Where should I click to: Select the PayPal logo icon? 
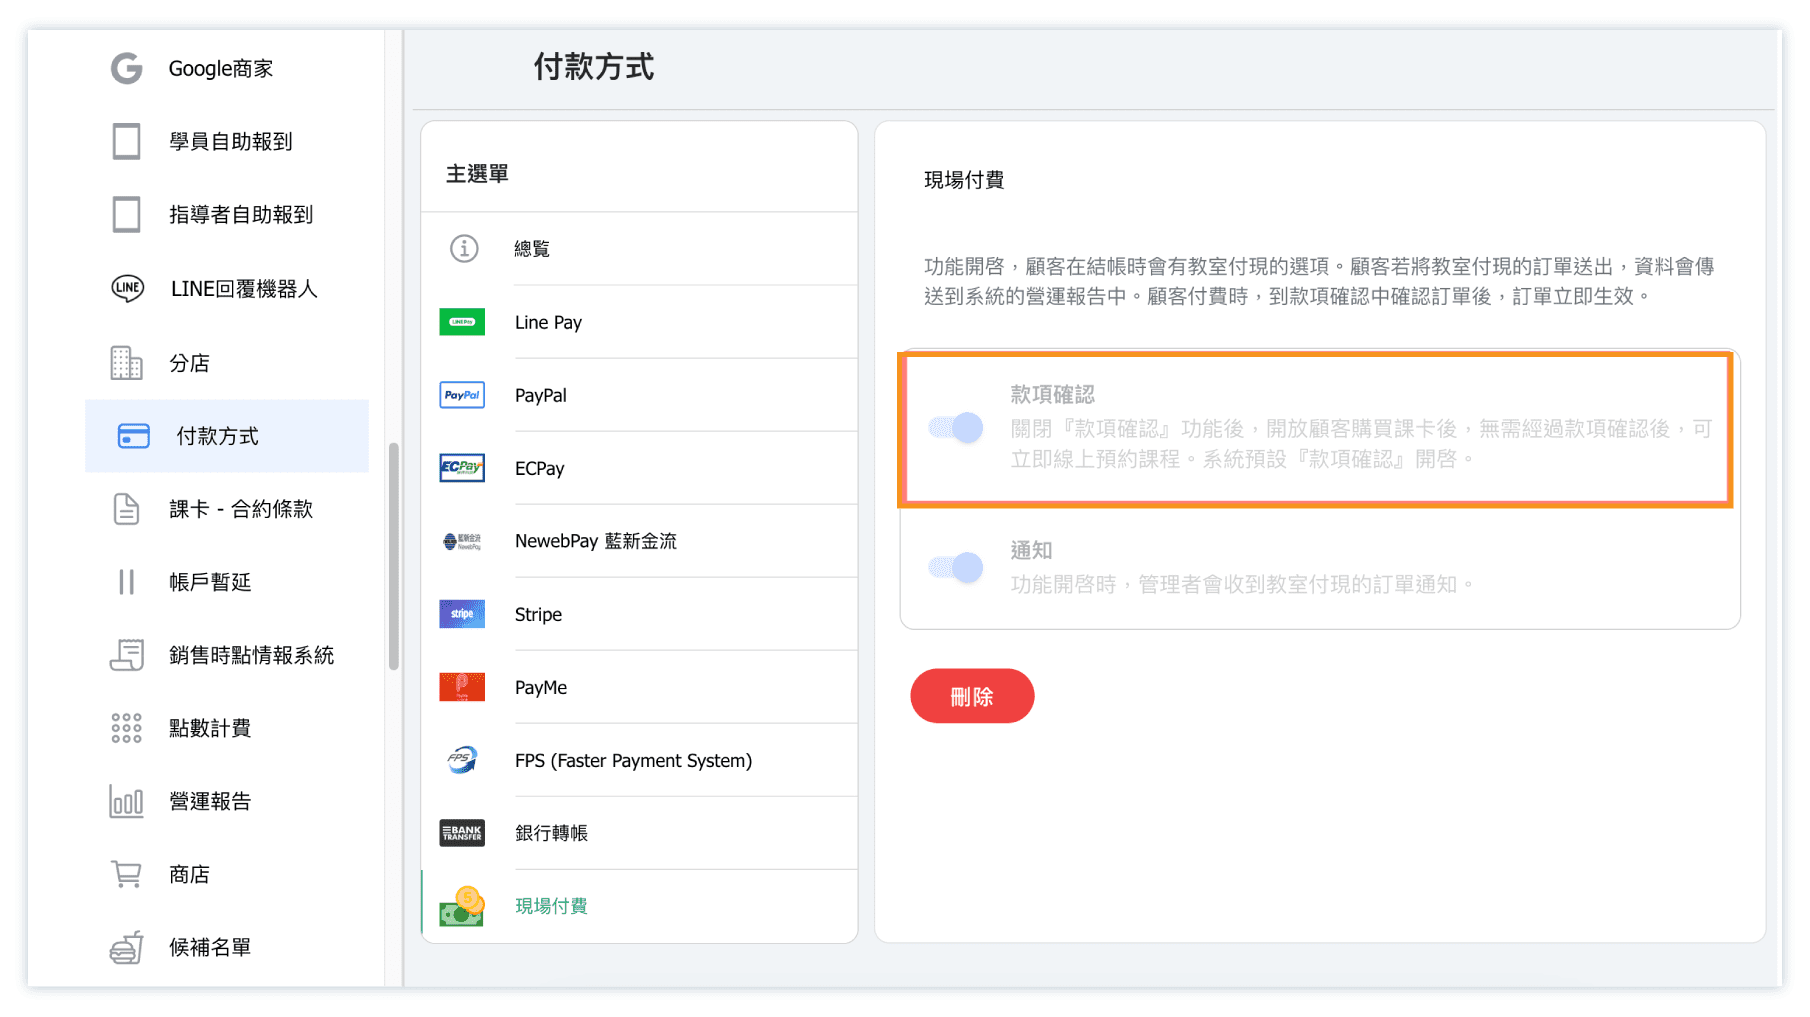462,395
